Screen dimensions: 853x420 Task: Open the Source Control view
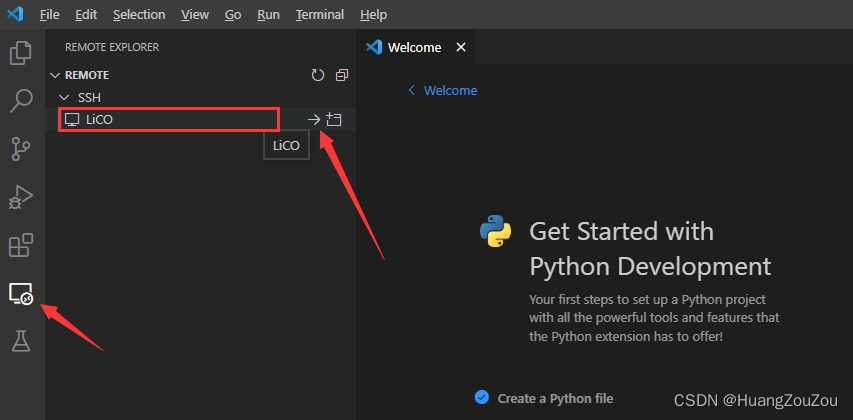pyautogui.click(x=21, y=149)
